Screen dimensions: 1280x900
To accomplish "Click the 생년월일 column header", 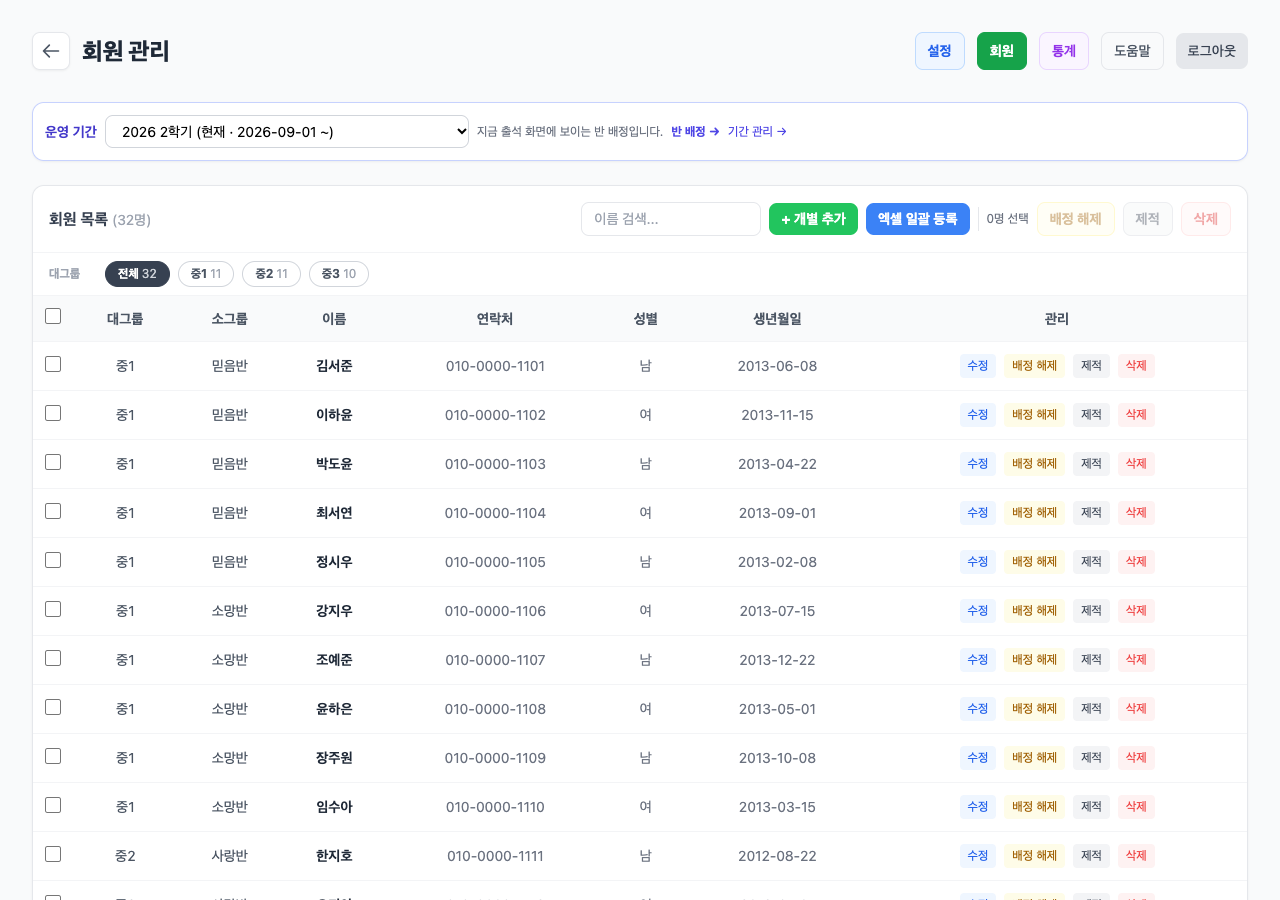I will 777,319.
